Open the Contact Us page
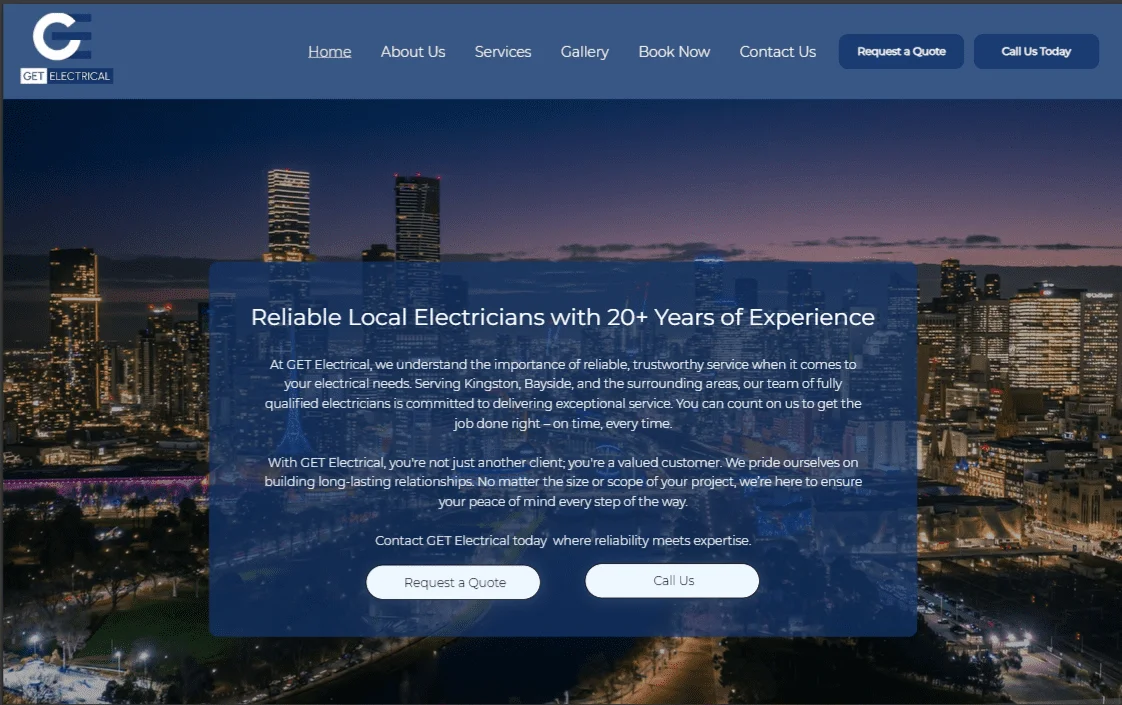This screenshot has height=705, width=1122. 777,52
